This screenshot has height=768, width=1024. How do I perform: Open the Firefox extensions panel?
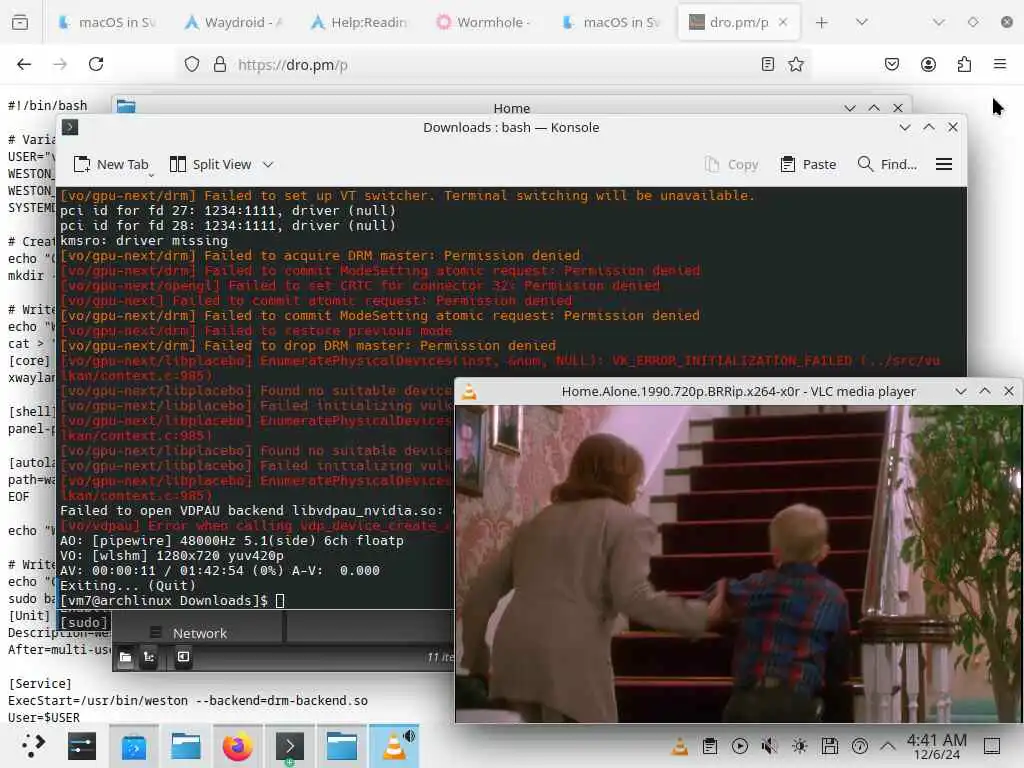tap(964, 64)
